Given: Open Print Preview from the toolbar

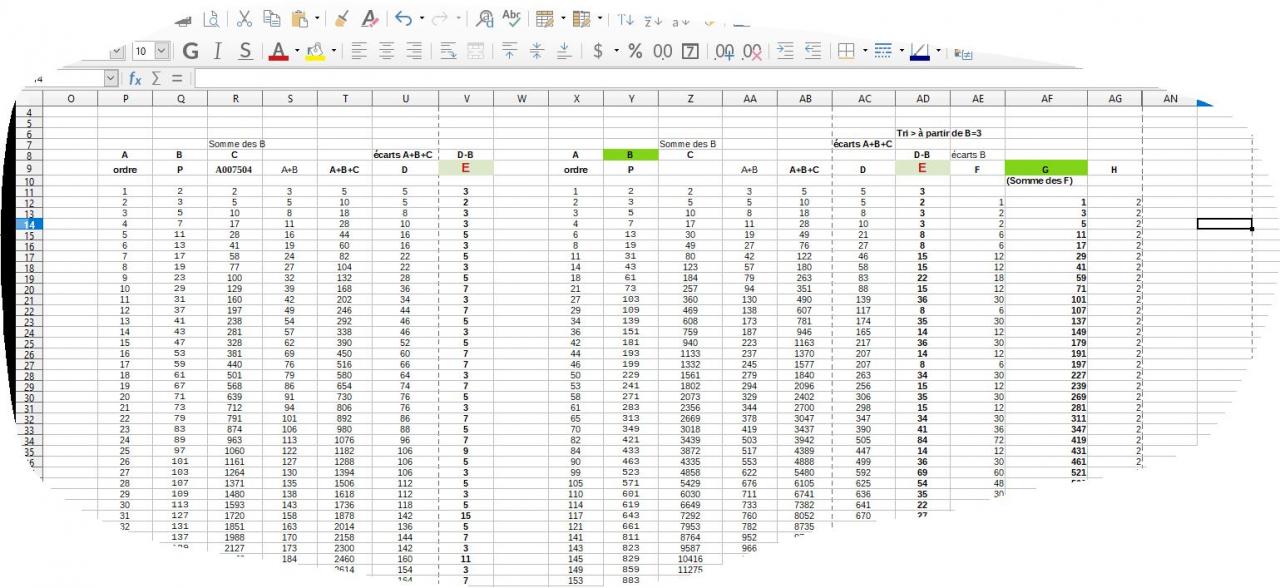Looking at the screenshot, I should tap(211, 19).
